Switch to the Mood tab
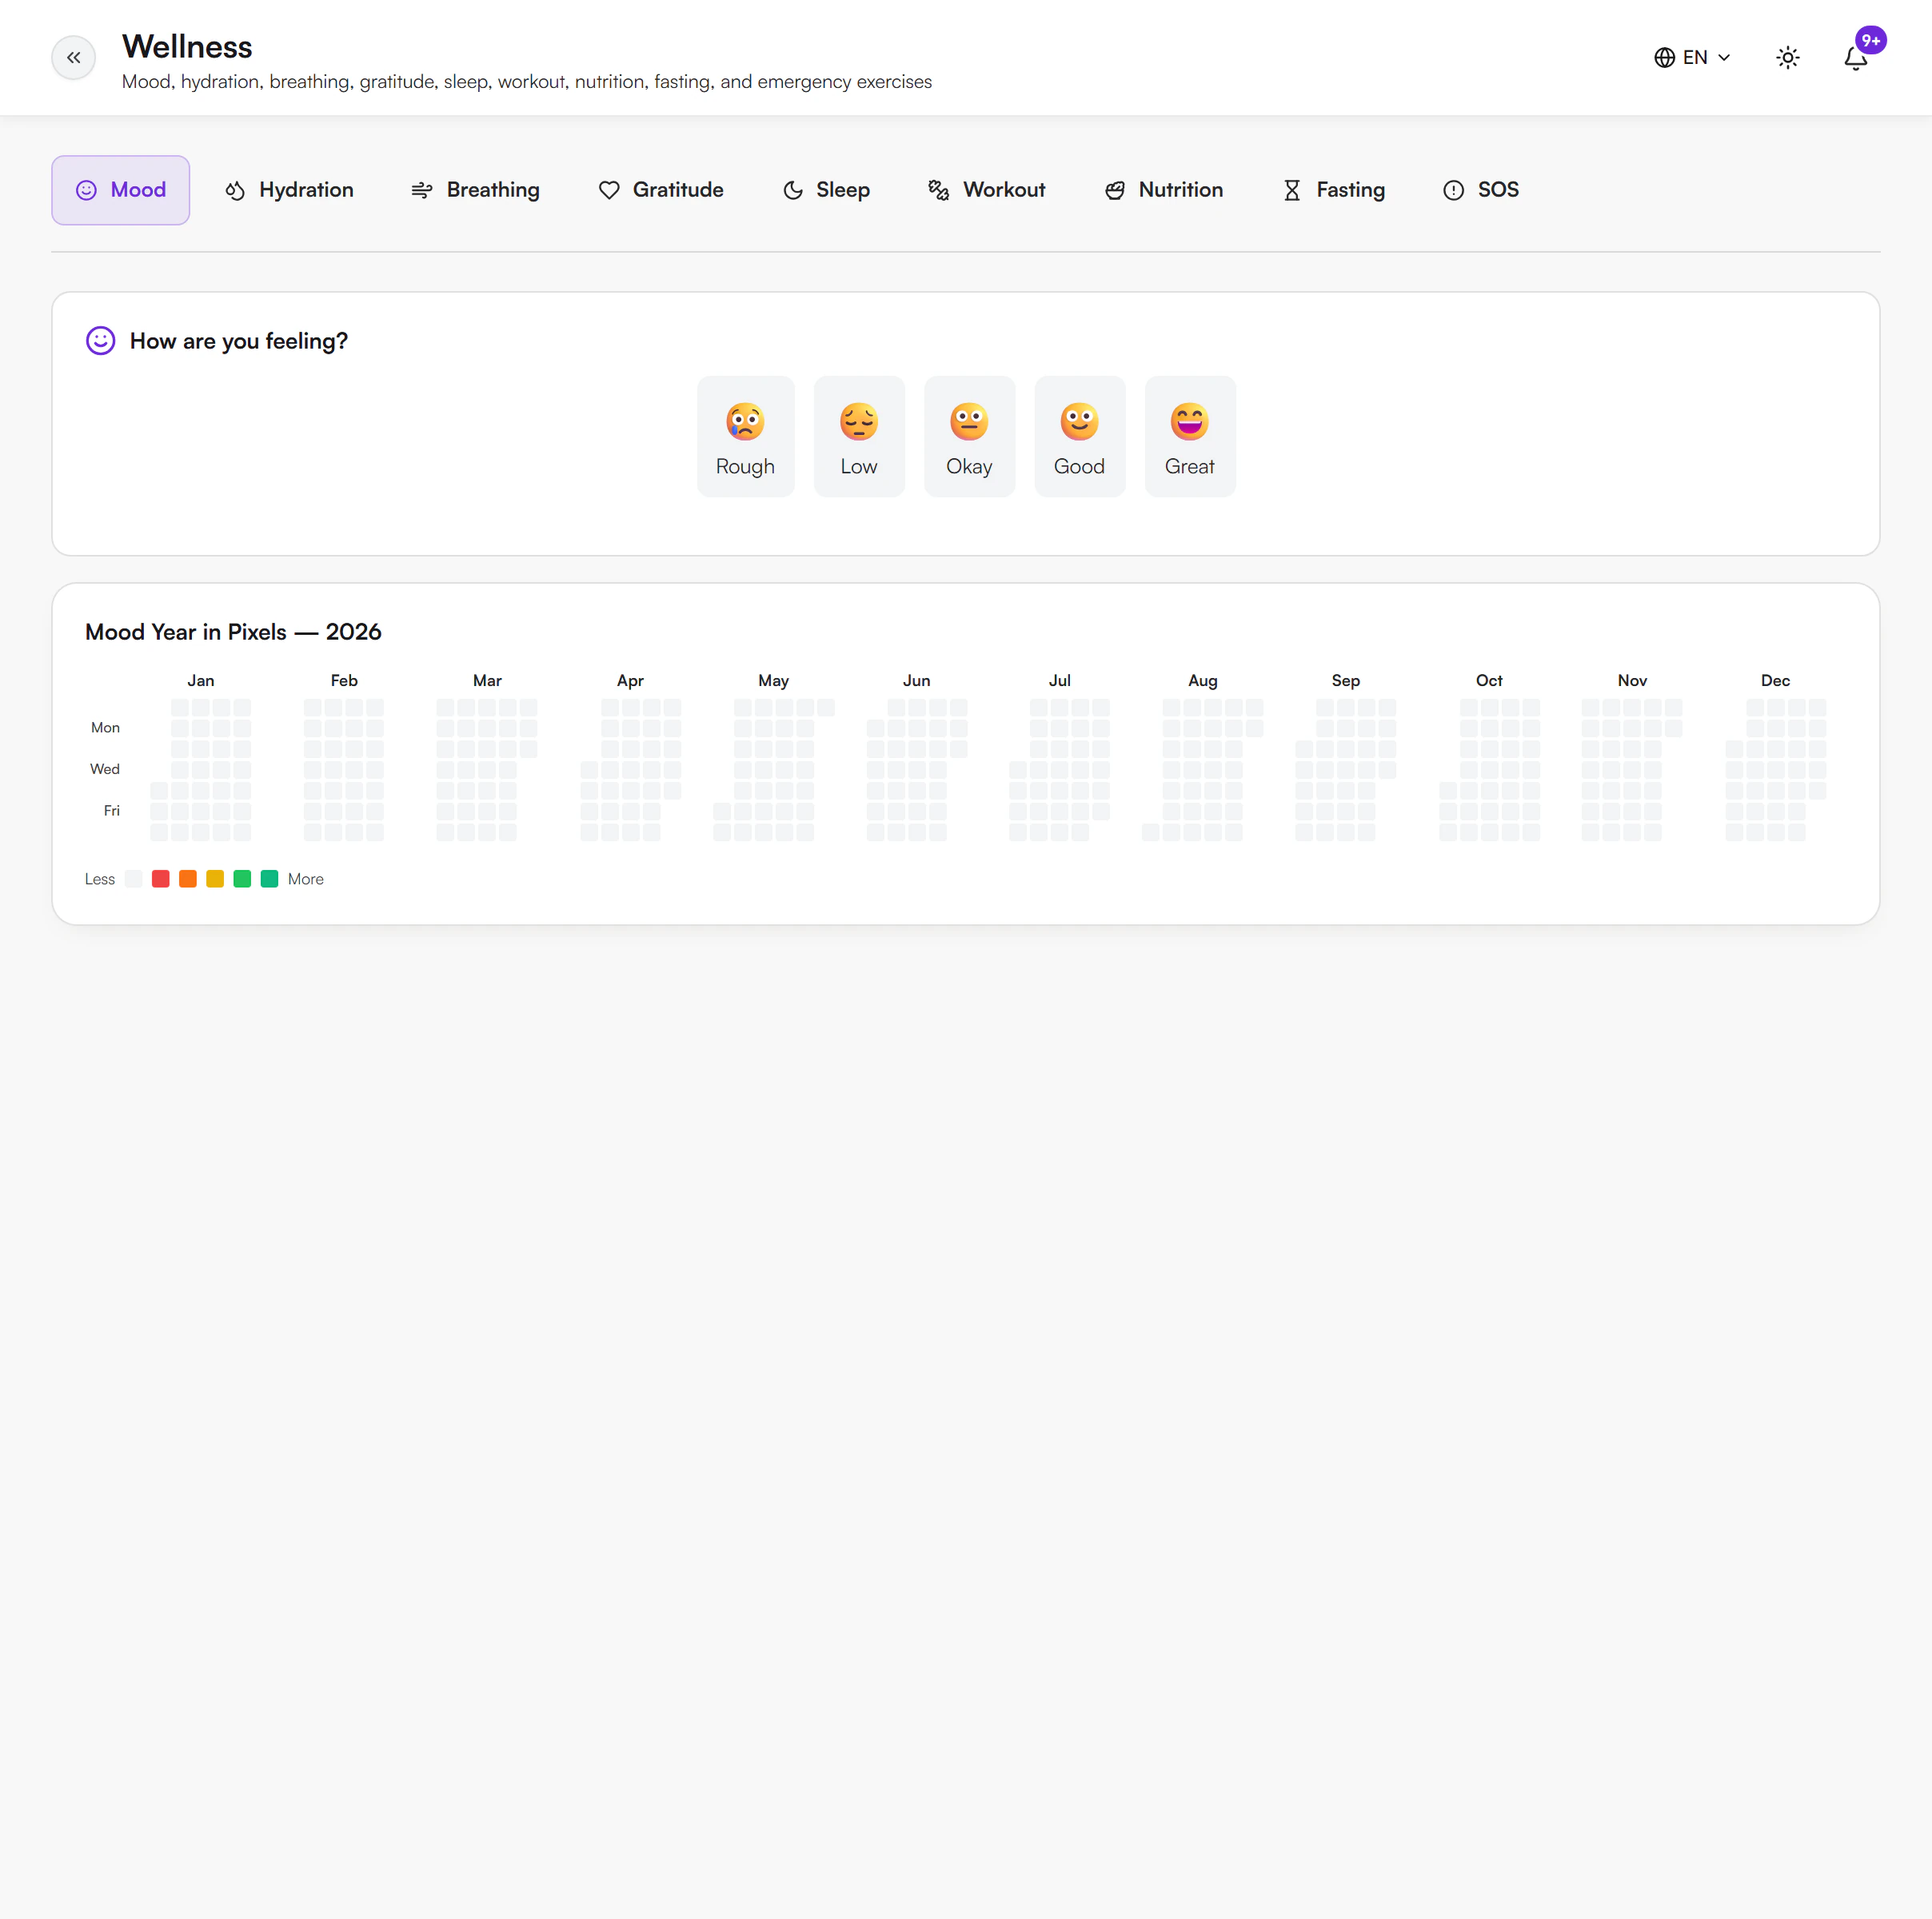 (121, 190)
